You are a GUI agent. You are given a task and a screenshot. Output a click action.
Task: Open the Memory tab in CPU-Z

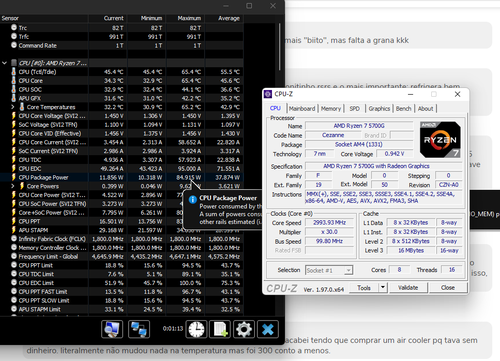331,109
